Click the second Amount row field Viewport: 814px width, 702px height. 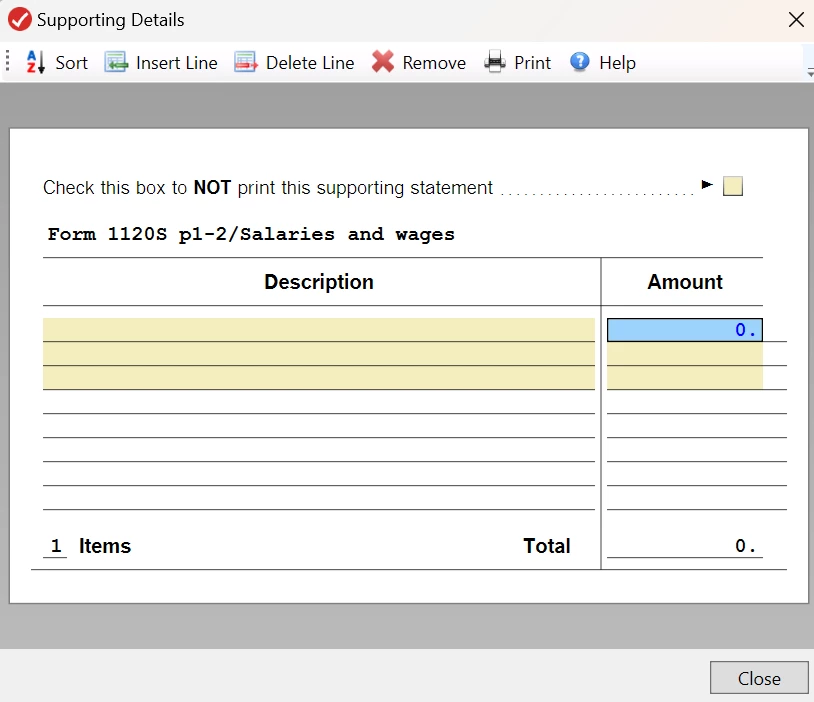click(x=685, y=354)
